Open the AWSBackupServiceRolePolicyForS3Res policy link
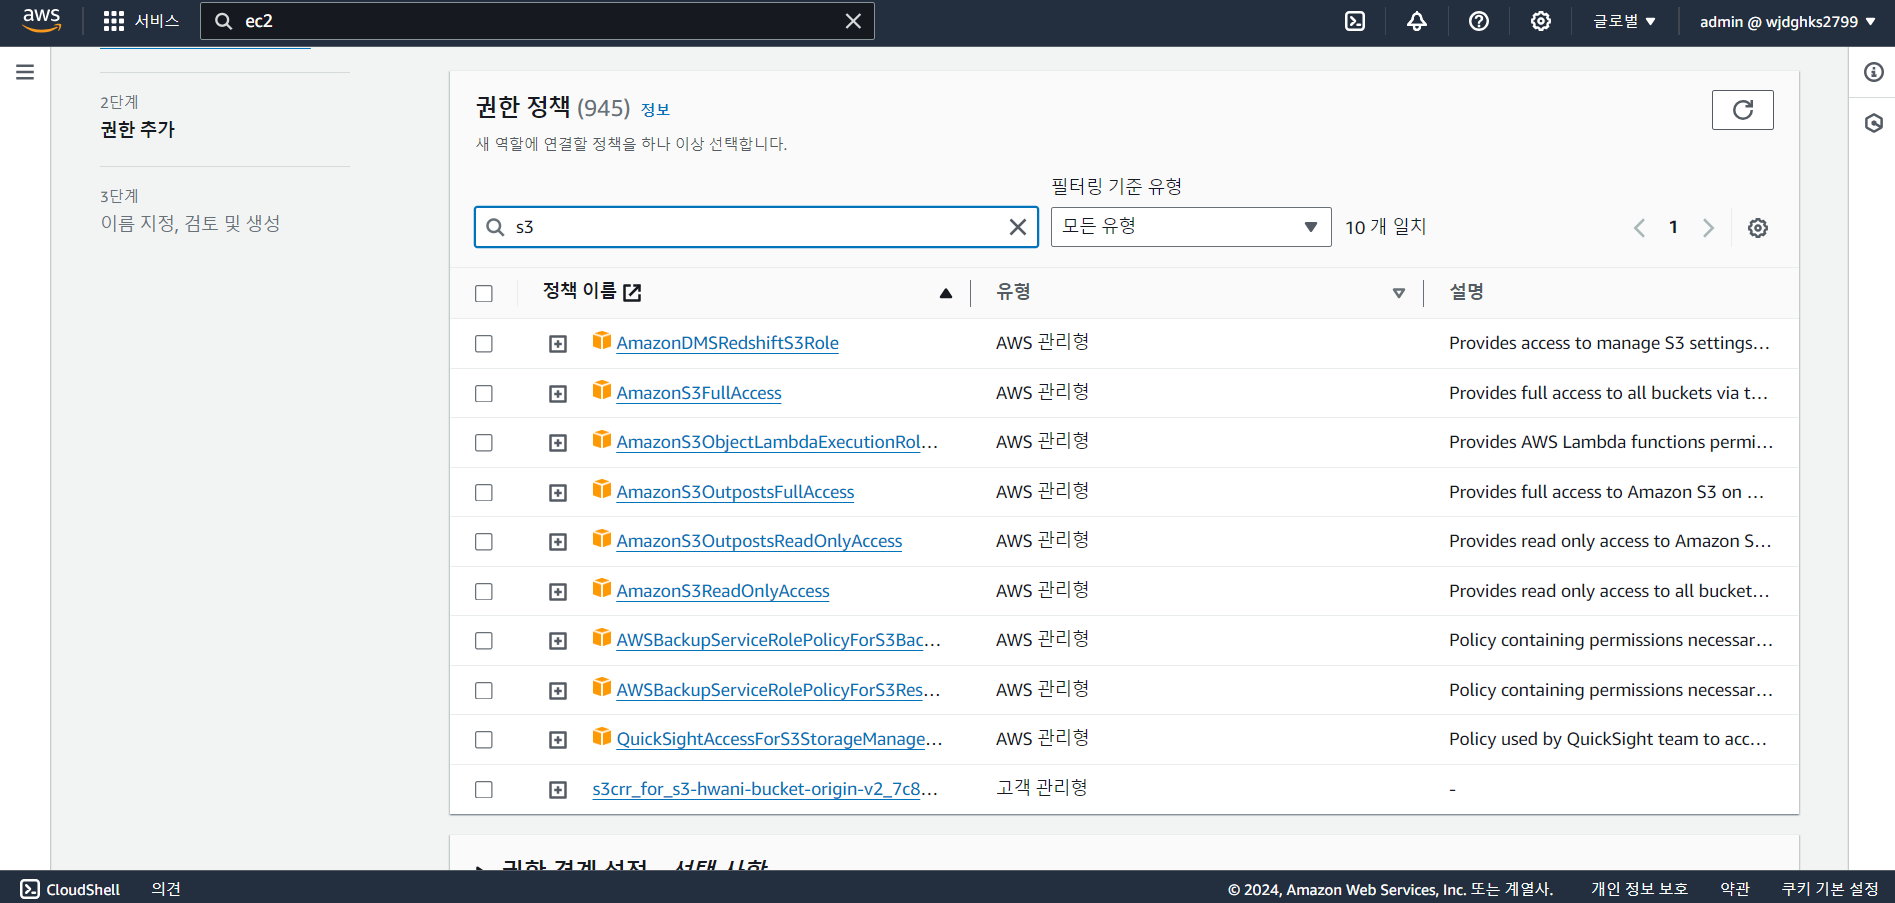 (778, 690)
